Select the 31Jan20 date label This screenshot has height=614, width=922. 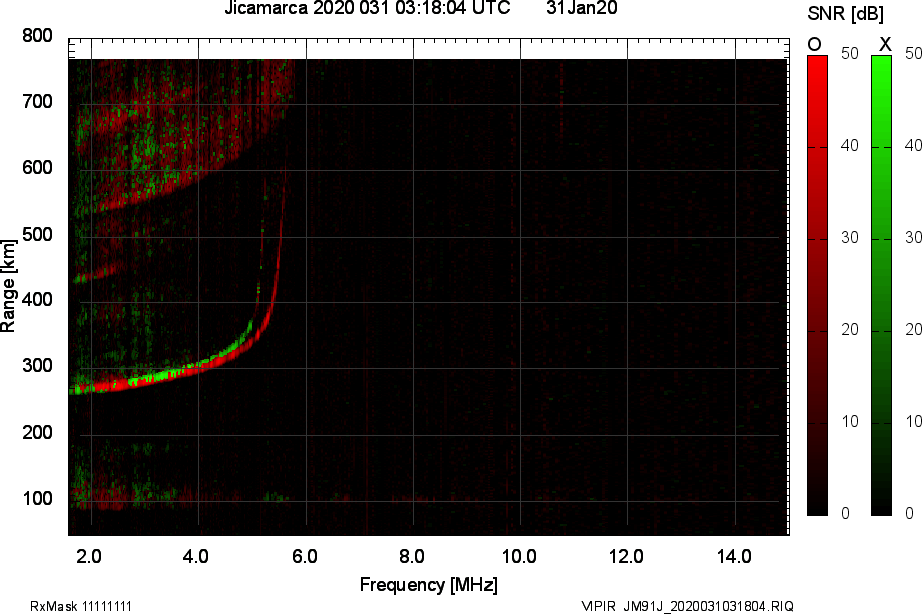pyautogui.click(x=581, y=9)
